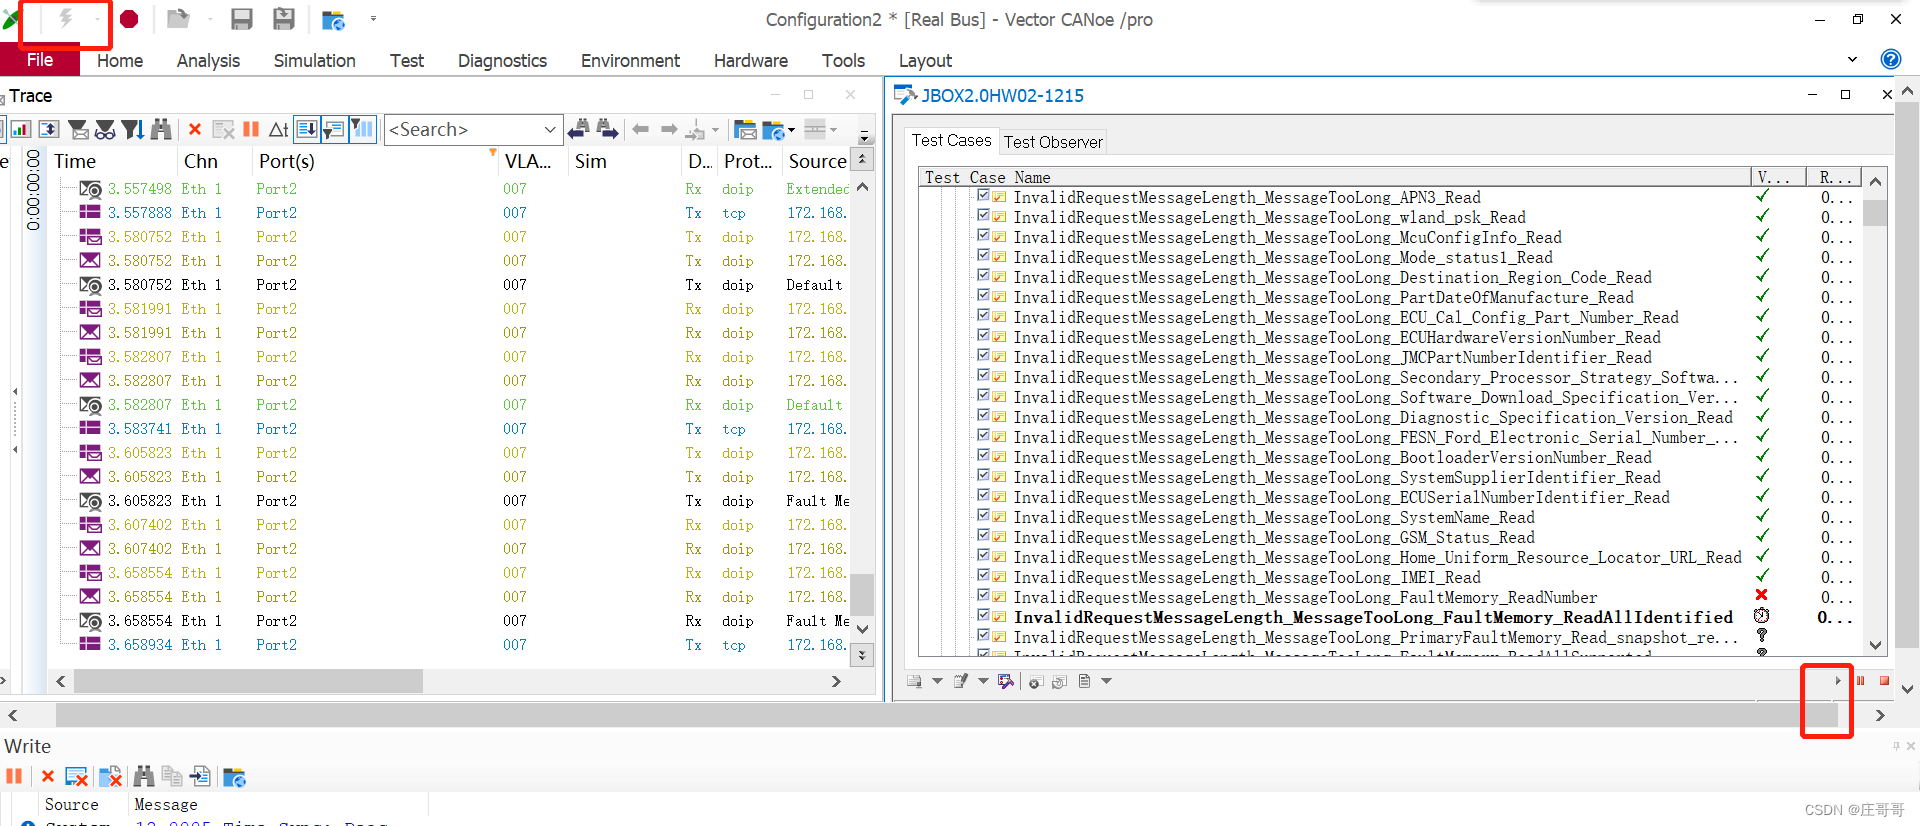Open the help question mark icon
Viewport: 1920px width, 826px height.
click(x=1890, y=59)
